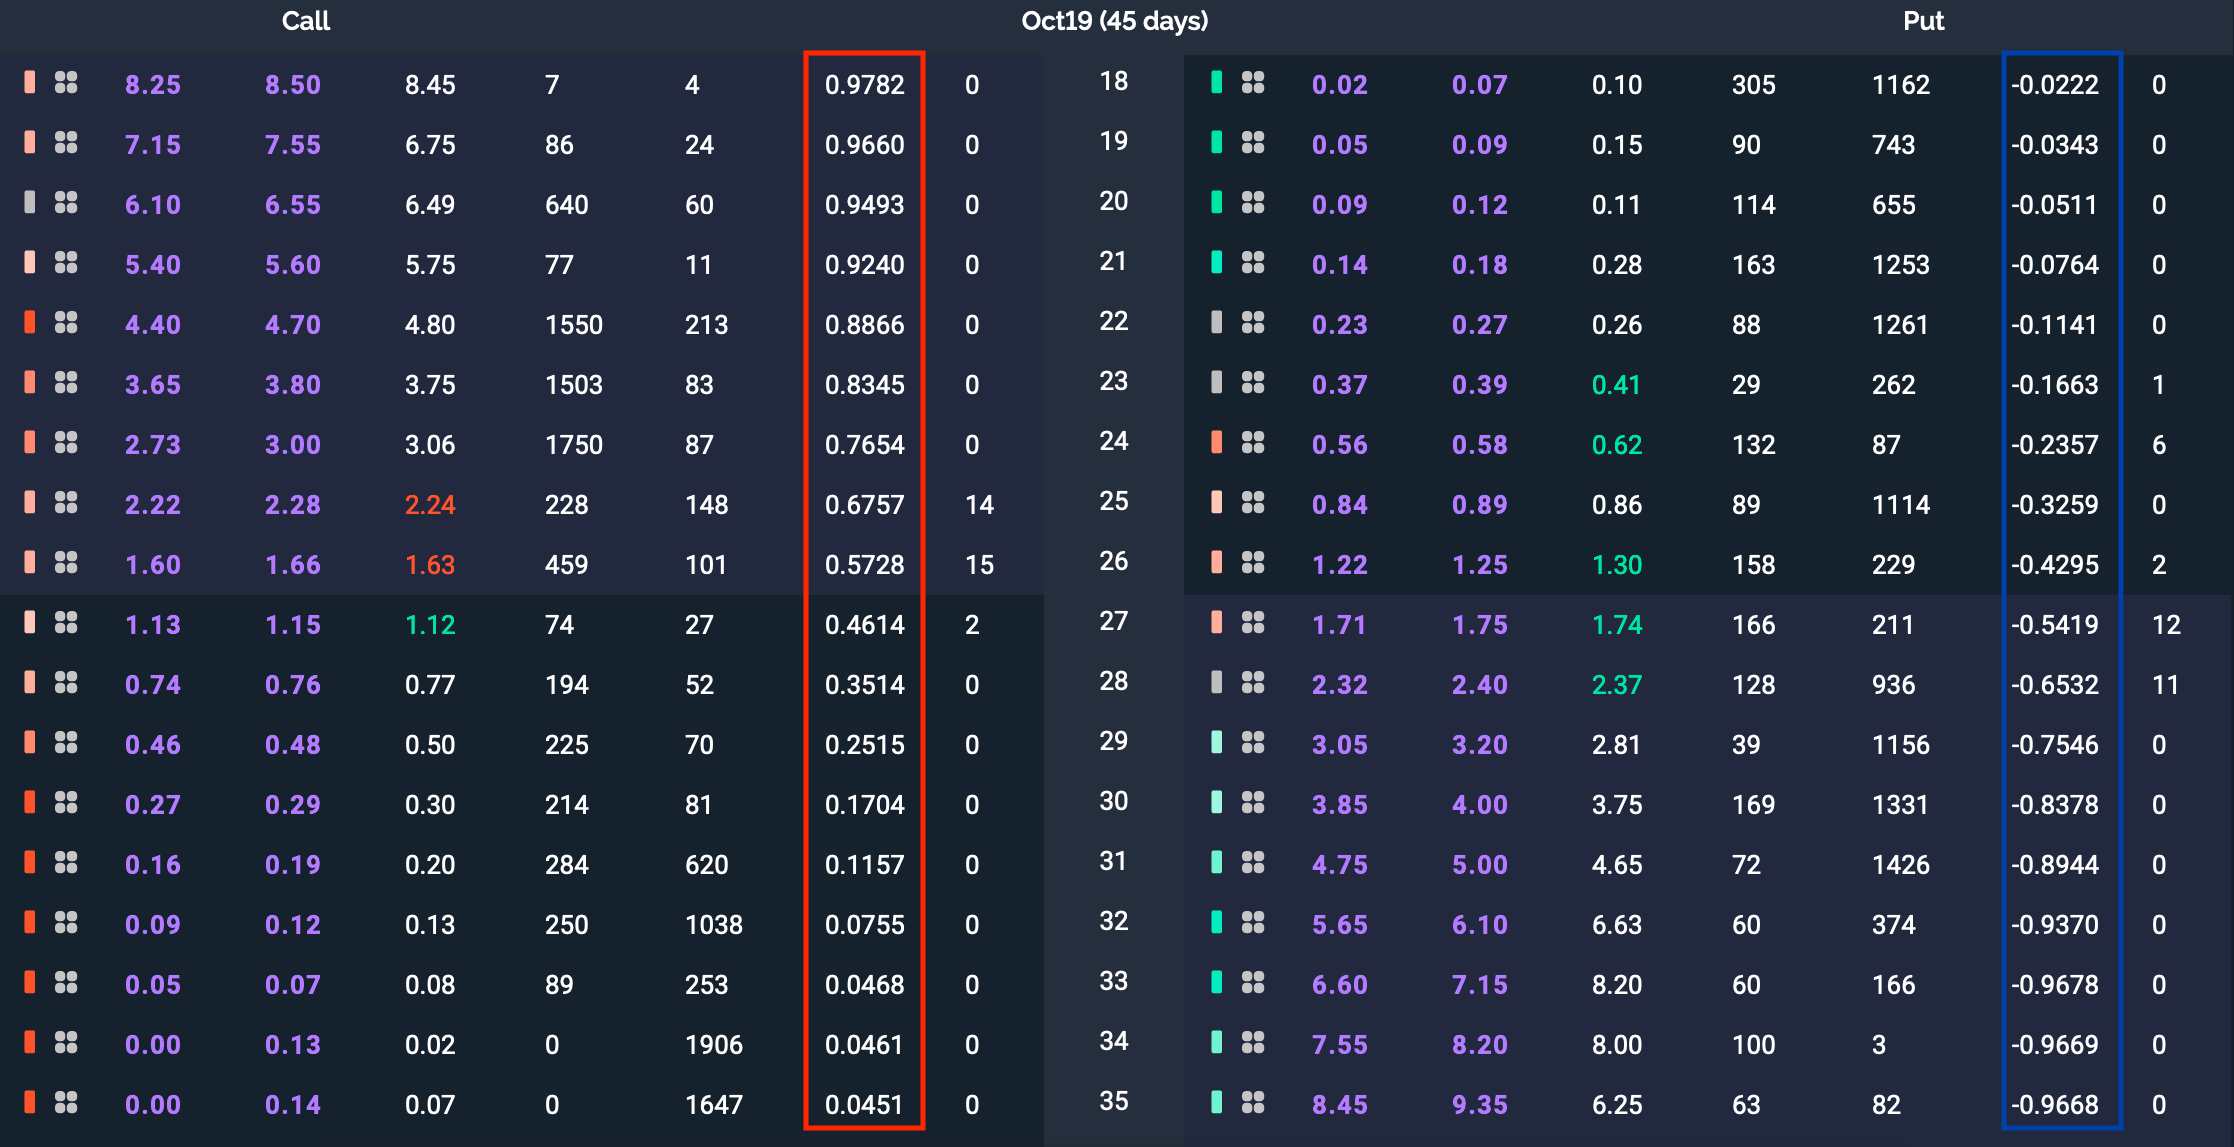
Task: Select the Put column header
Action: [1923, 20]
